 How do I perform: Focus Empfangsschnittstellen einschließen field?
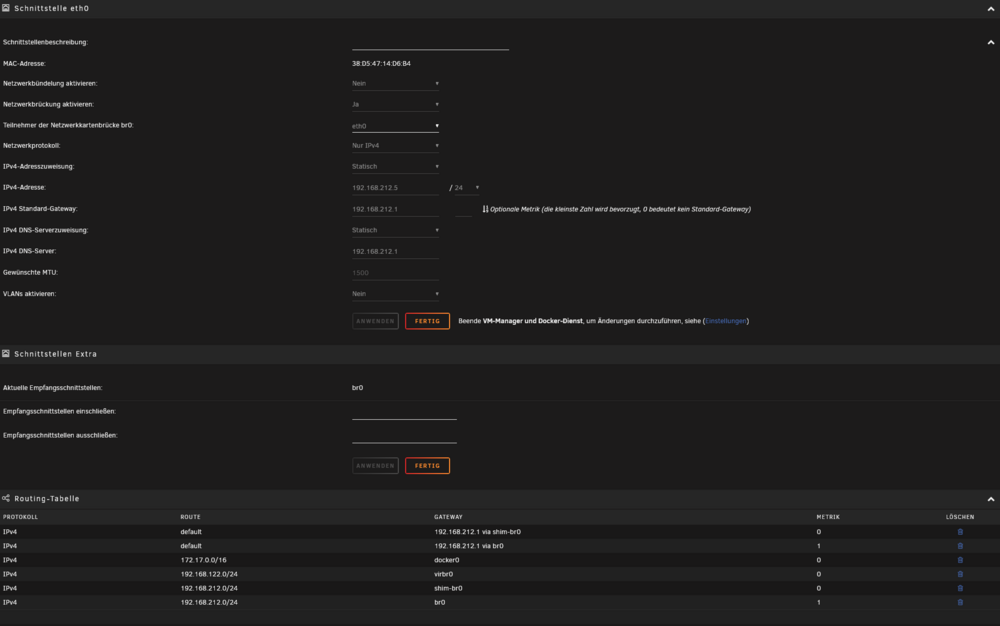404,412
